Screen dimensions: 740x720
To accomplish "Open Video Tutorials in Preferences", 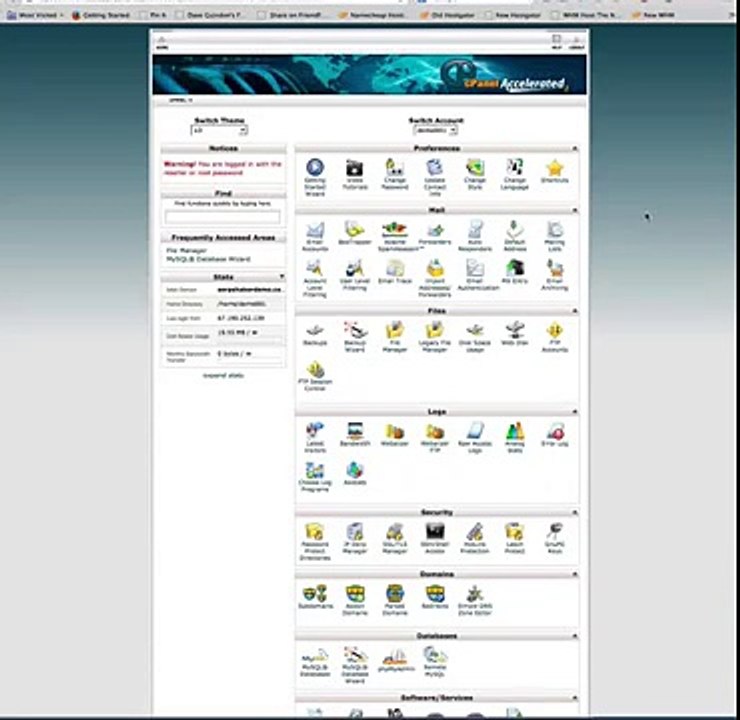I will point(354,168).
